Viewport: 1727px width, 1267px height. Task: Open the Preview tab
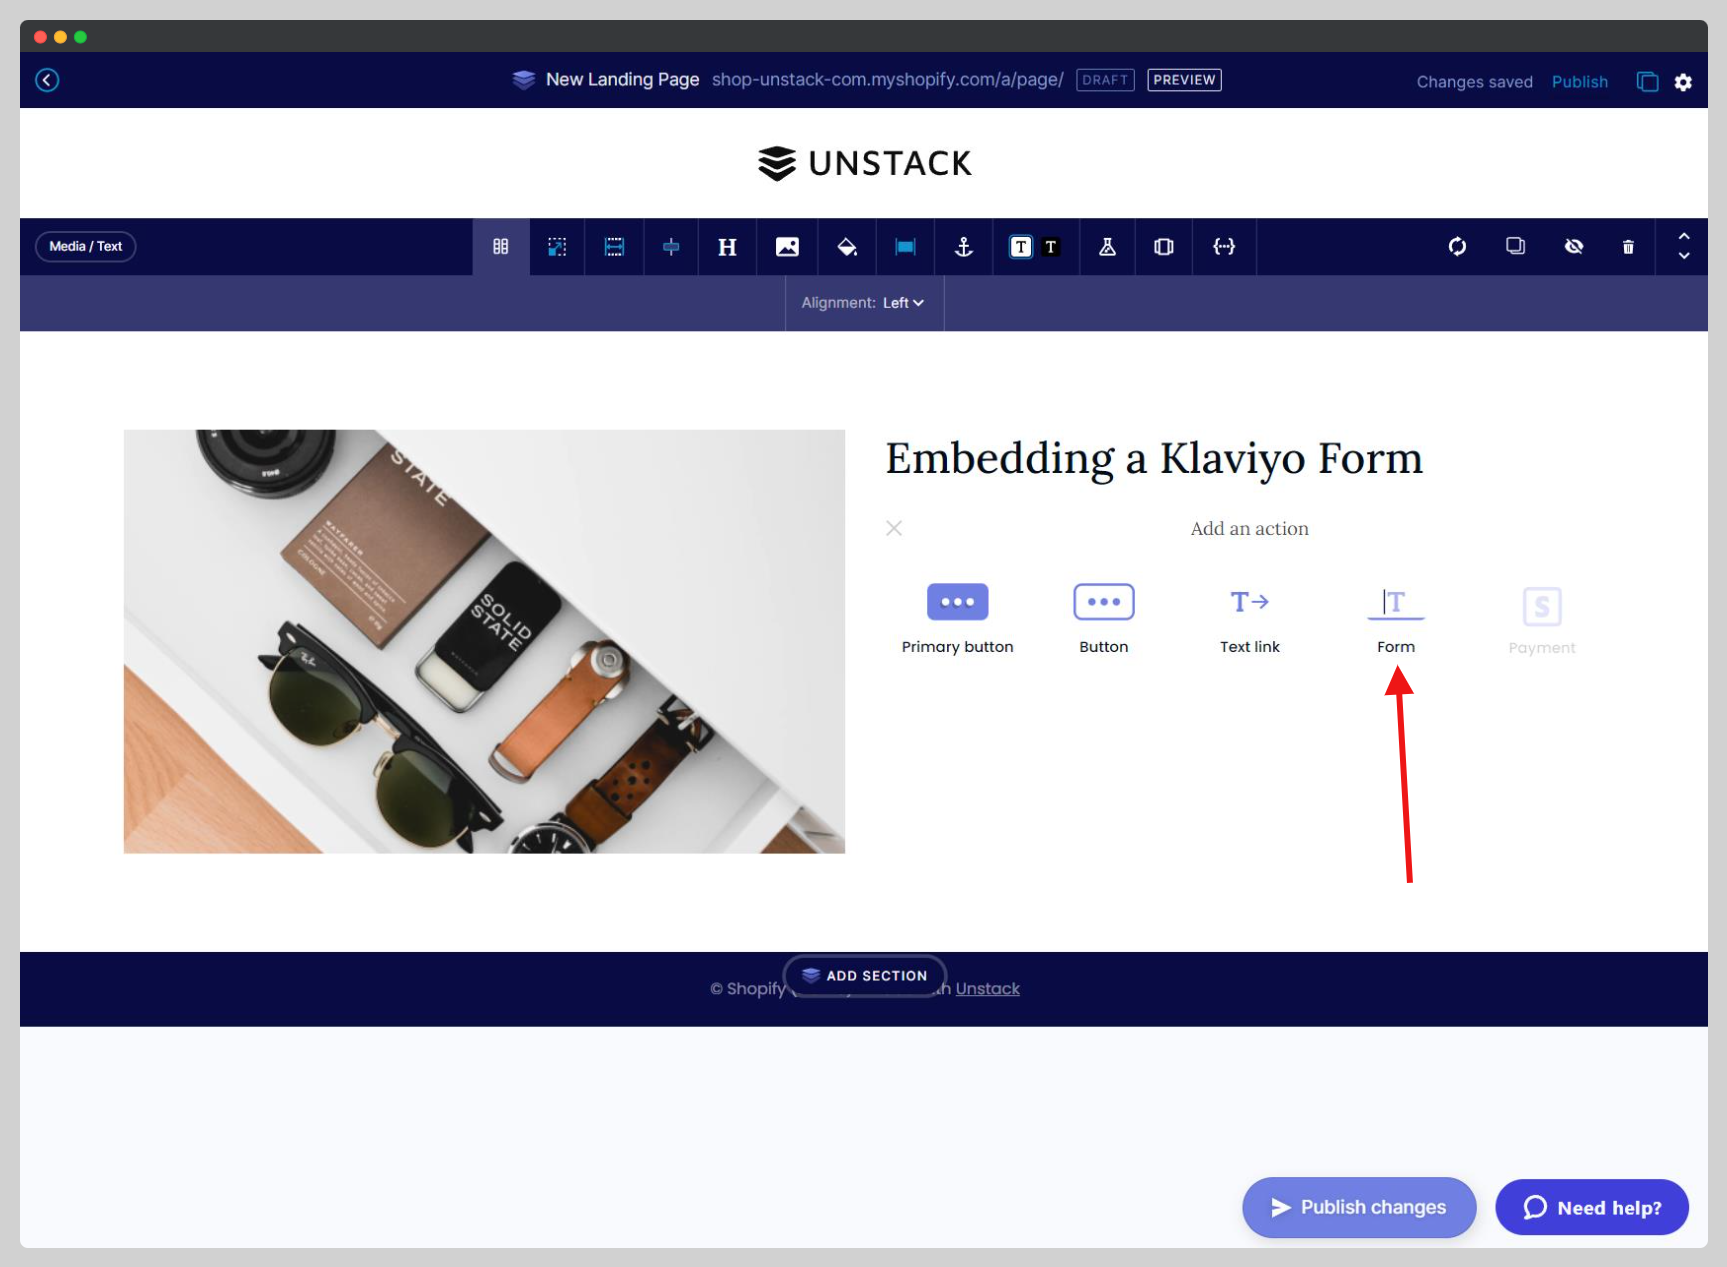[1184, 80]
